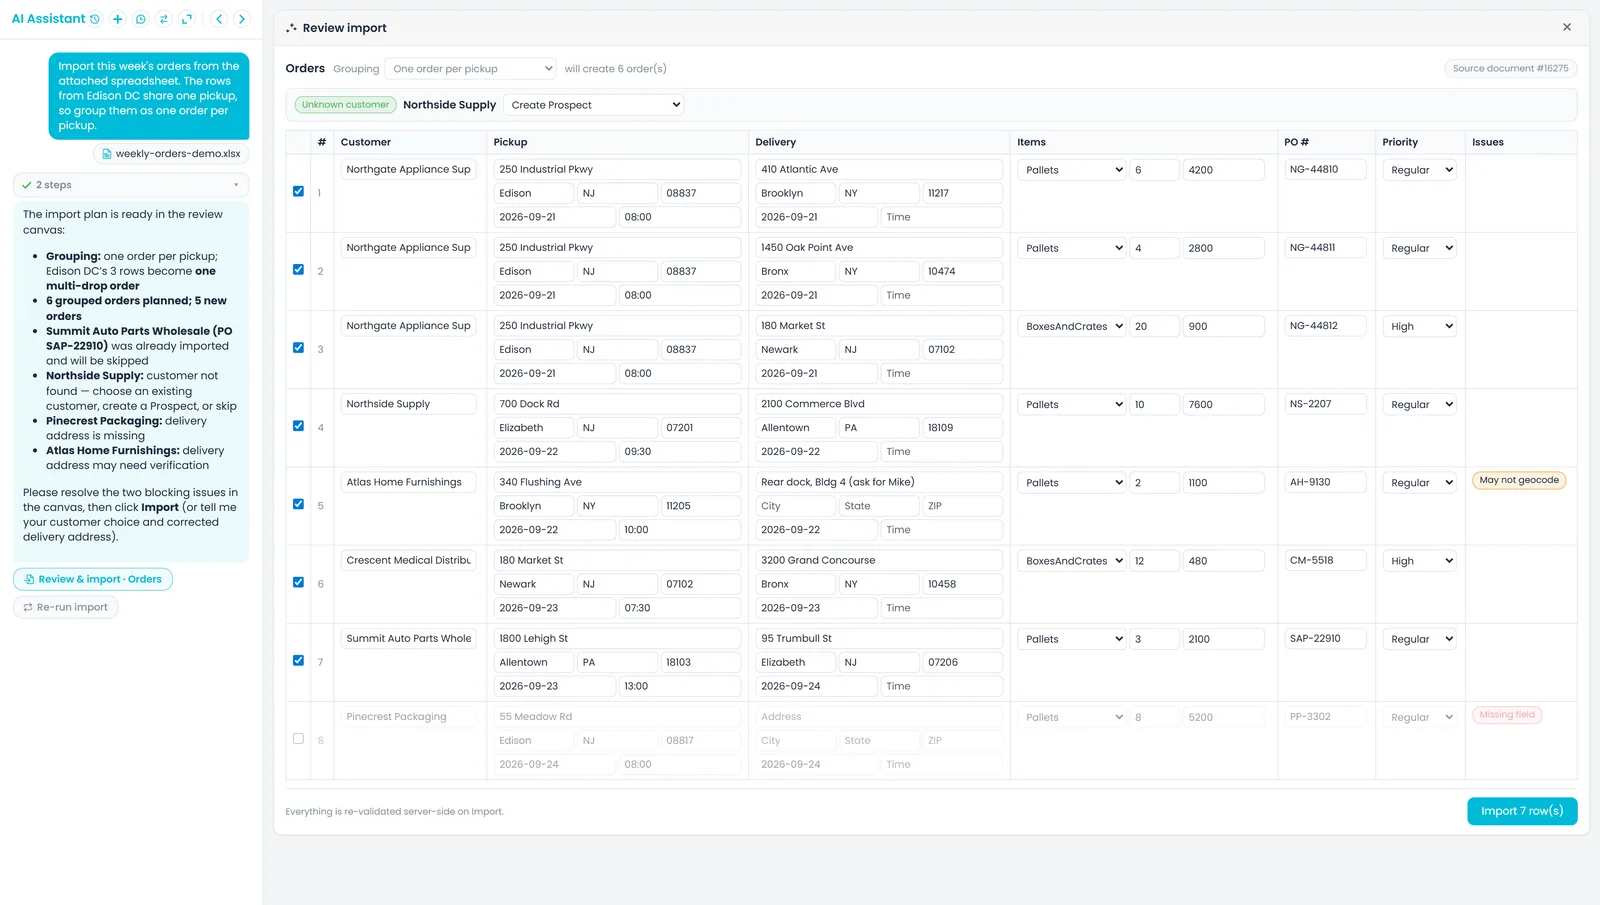Go to next with right chevron
The width and height of the screenshot is (1600, 905).
[242, 19]
